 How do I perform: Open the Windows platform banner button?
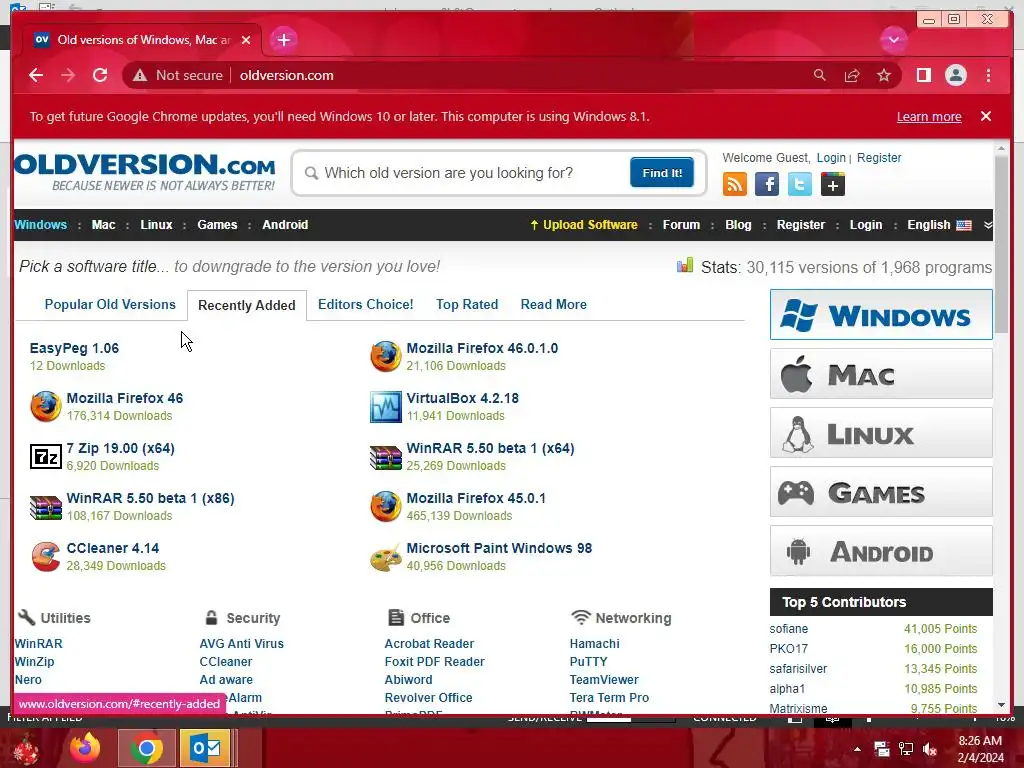[881, 315]
